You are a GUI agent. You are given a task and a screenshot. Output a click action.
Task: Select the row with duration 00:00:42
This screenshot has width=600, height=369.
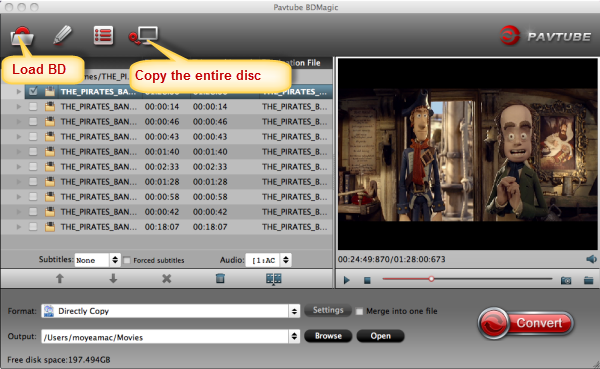coord(167,212)
